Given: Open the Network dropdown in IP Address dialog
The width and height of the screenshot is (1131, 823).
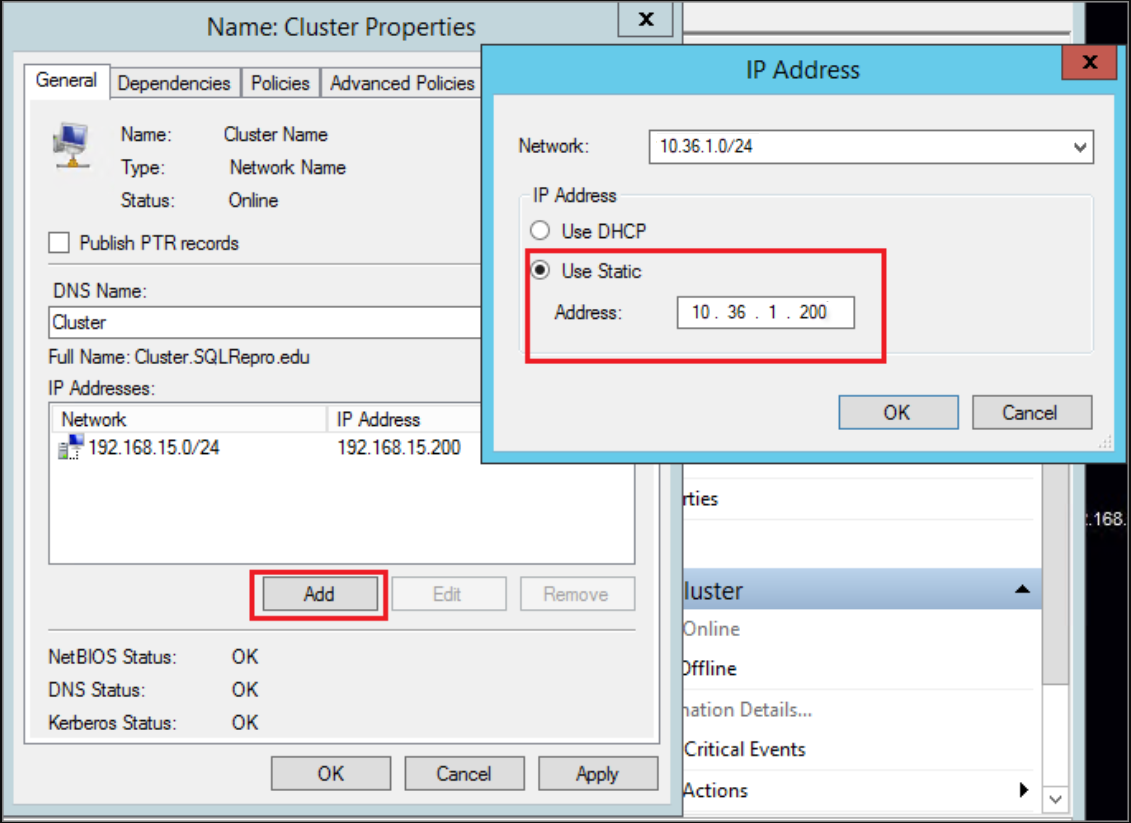Looking at the screenshot, I should pos(1080,147).
